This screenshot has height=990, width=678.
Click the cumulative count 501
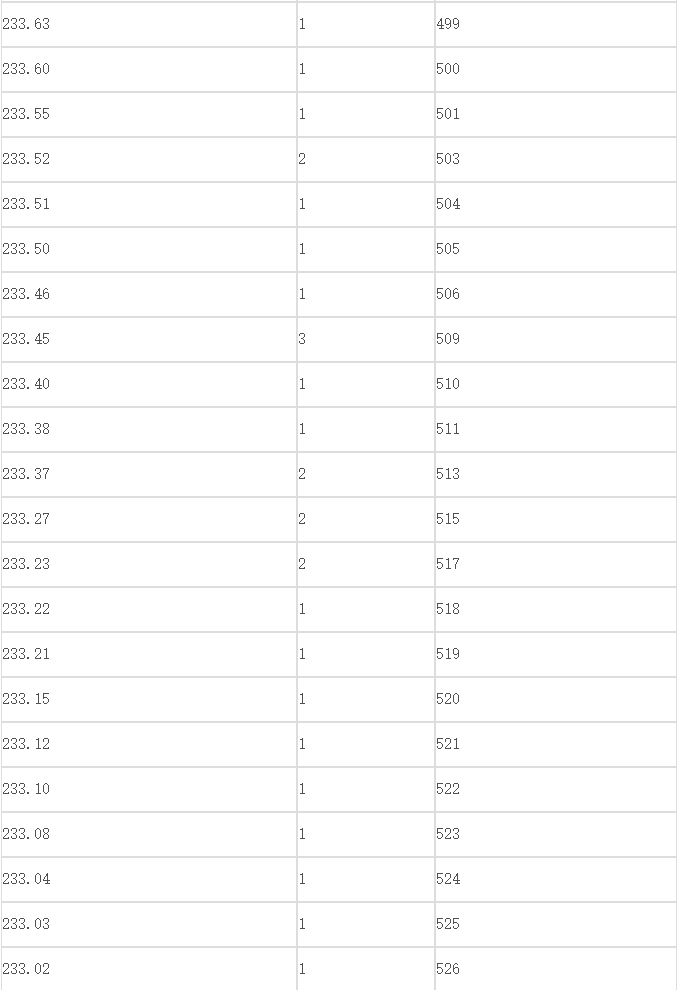pos(556,114)
